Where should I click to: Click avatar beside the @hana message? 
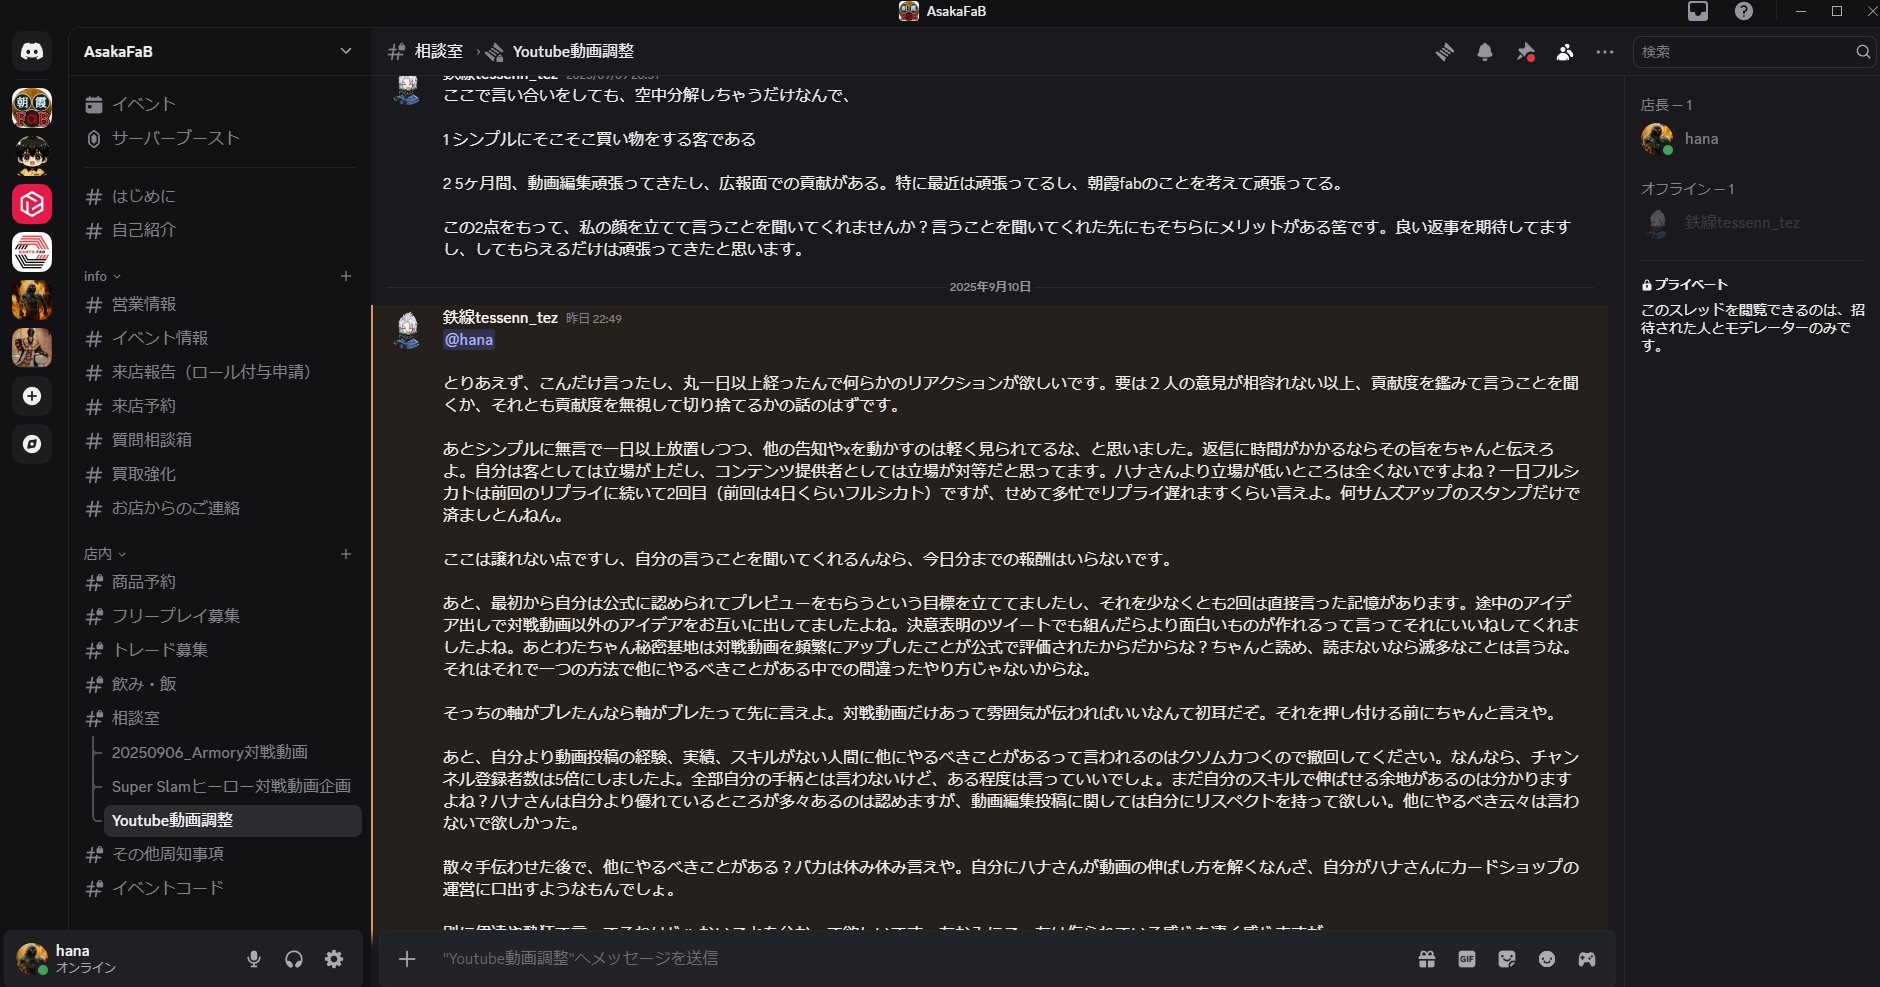tap(407, 329)
